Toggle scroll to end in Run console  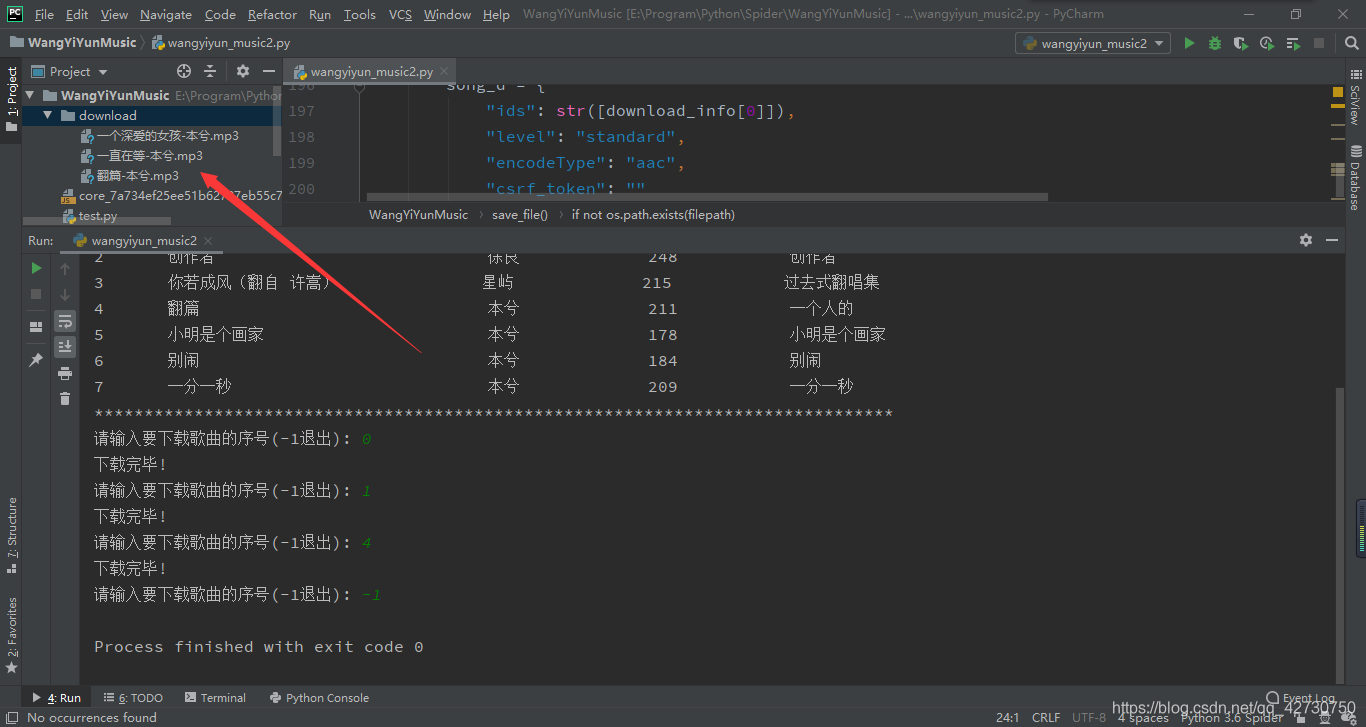pyautogui.click(x=65, y=347)
